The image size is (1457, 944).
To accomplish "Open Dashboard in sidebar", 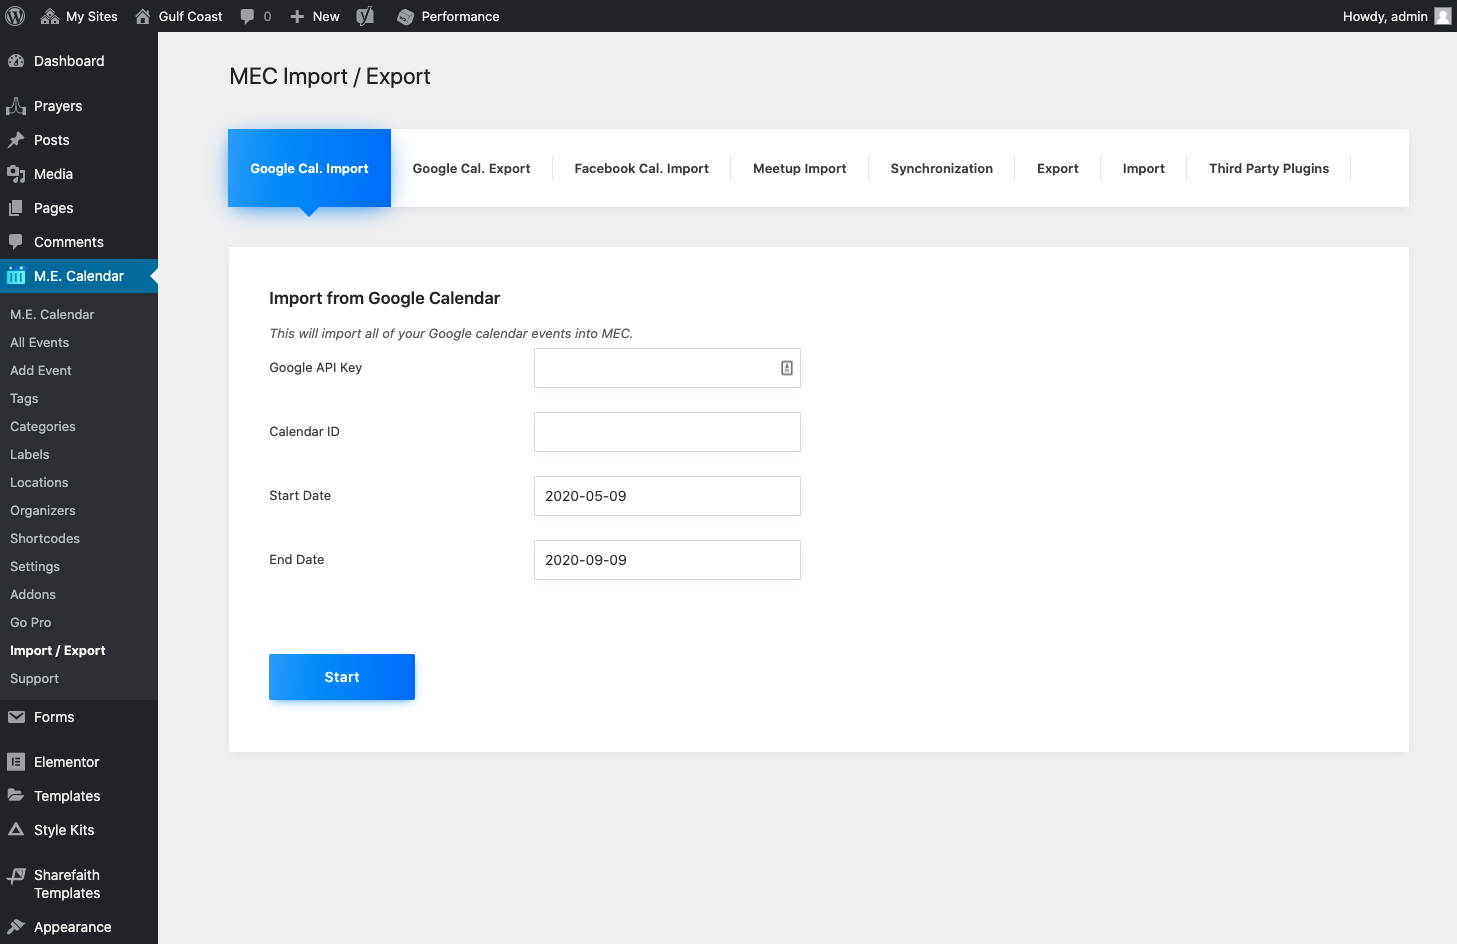I will click(x=69, y=61).
